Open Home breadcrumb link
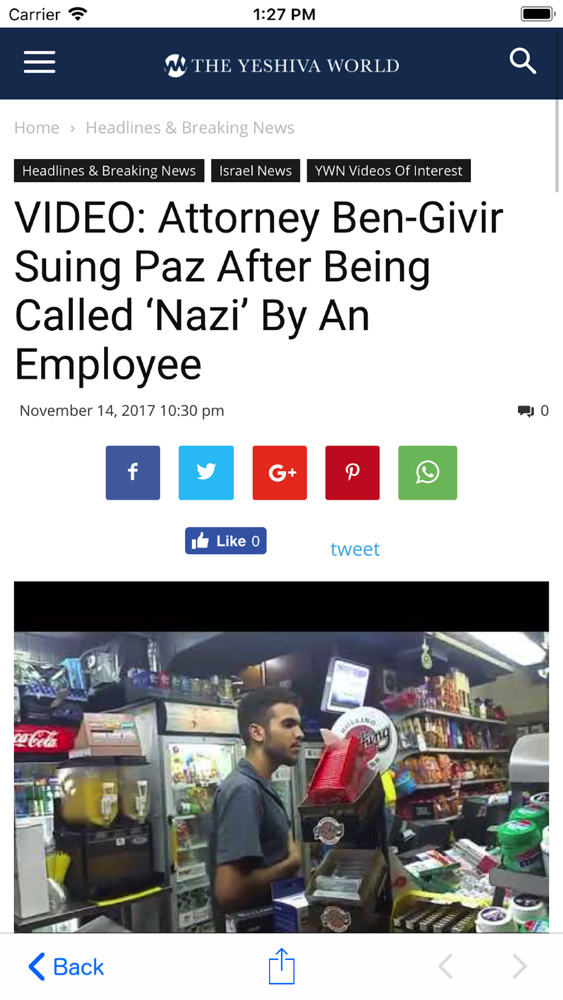Image resolution: width=563 pixels, height=1000 pixels. pyautogui.click(x=36, y=128)
